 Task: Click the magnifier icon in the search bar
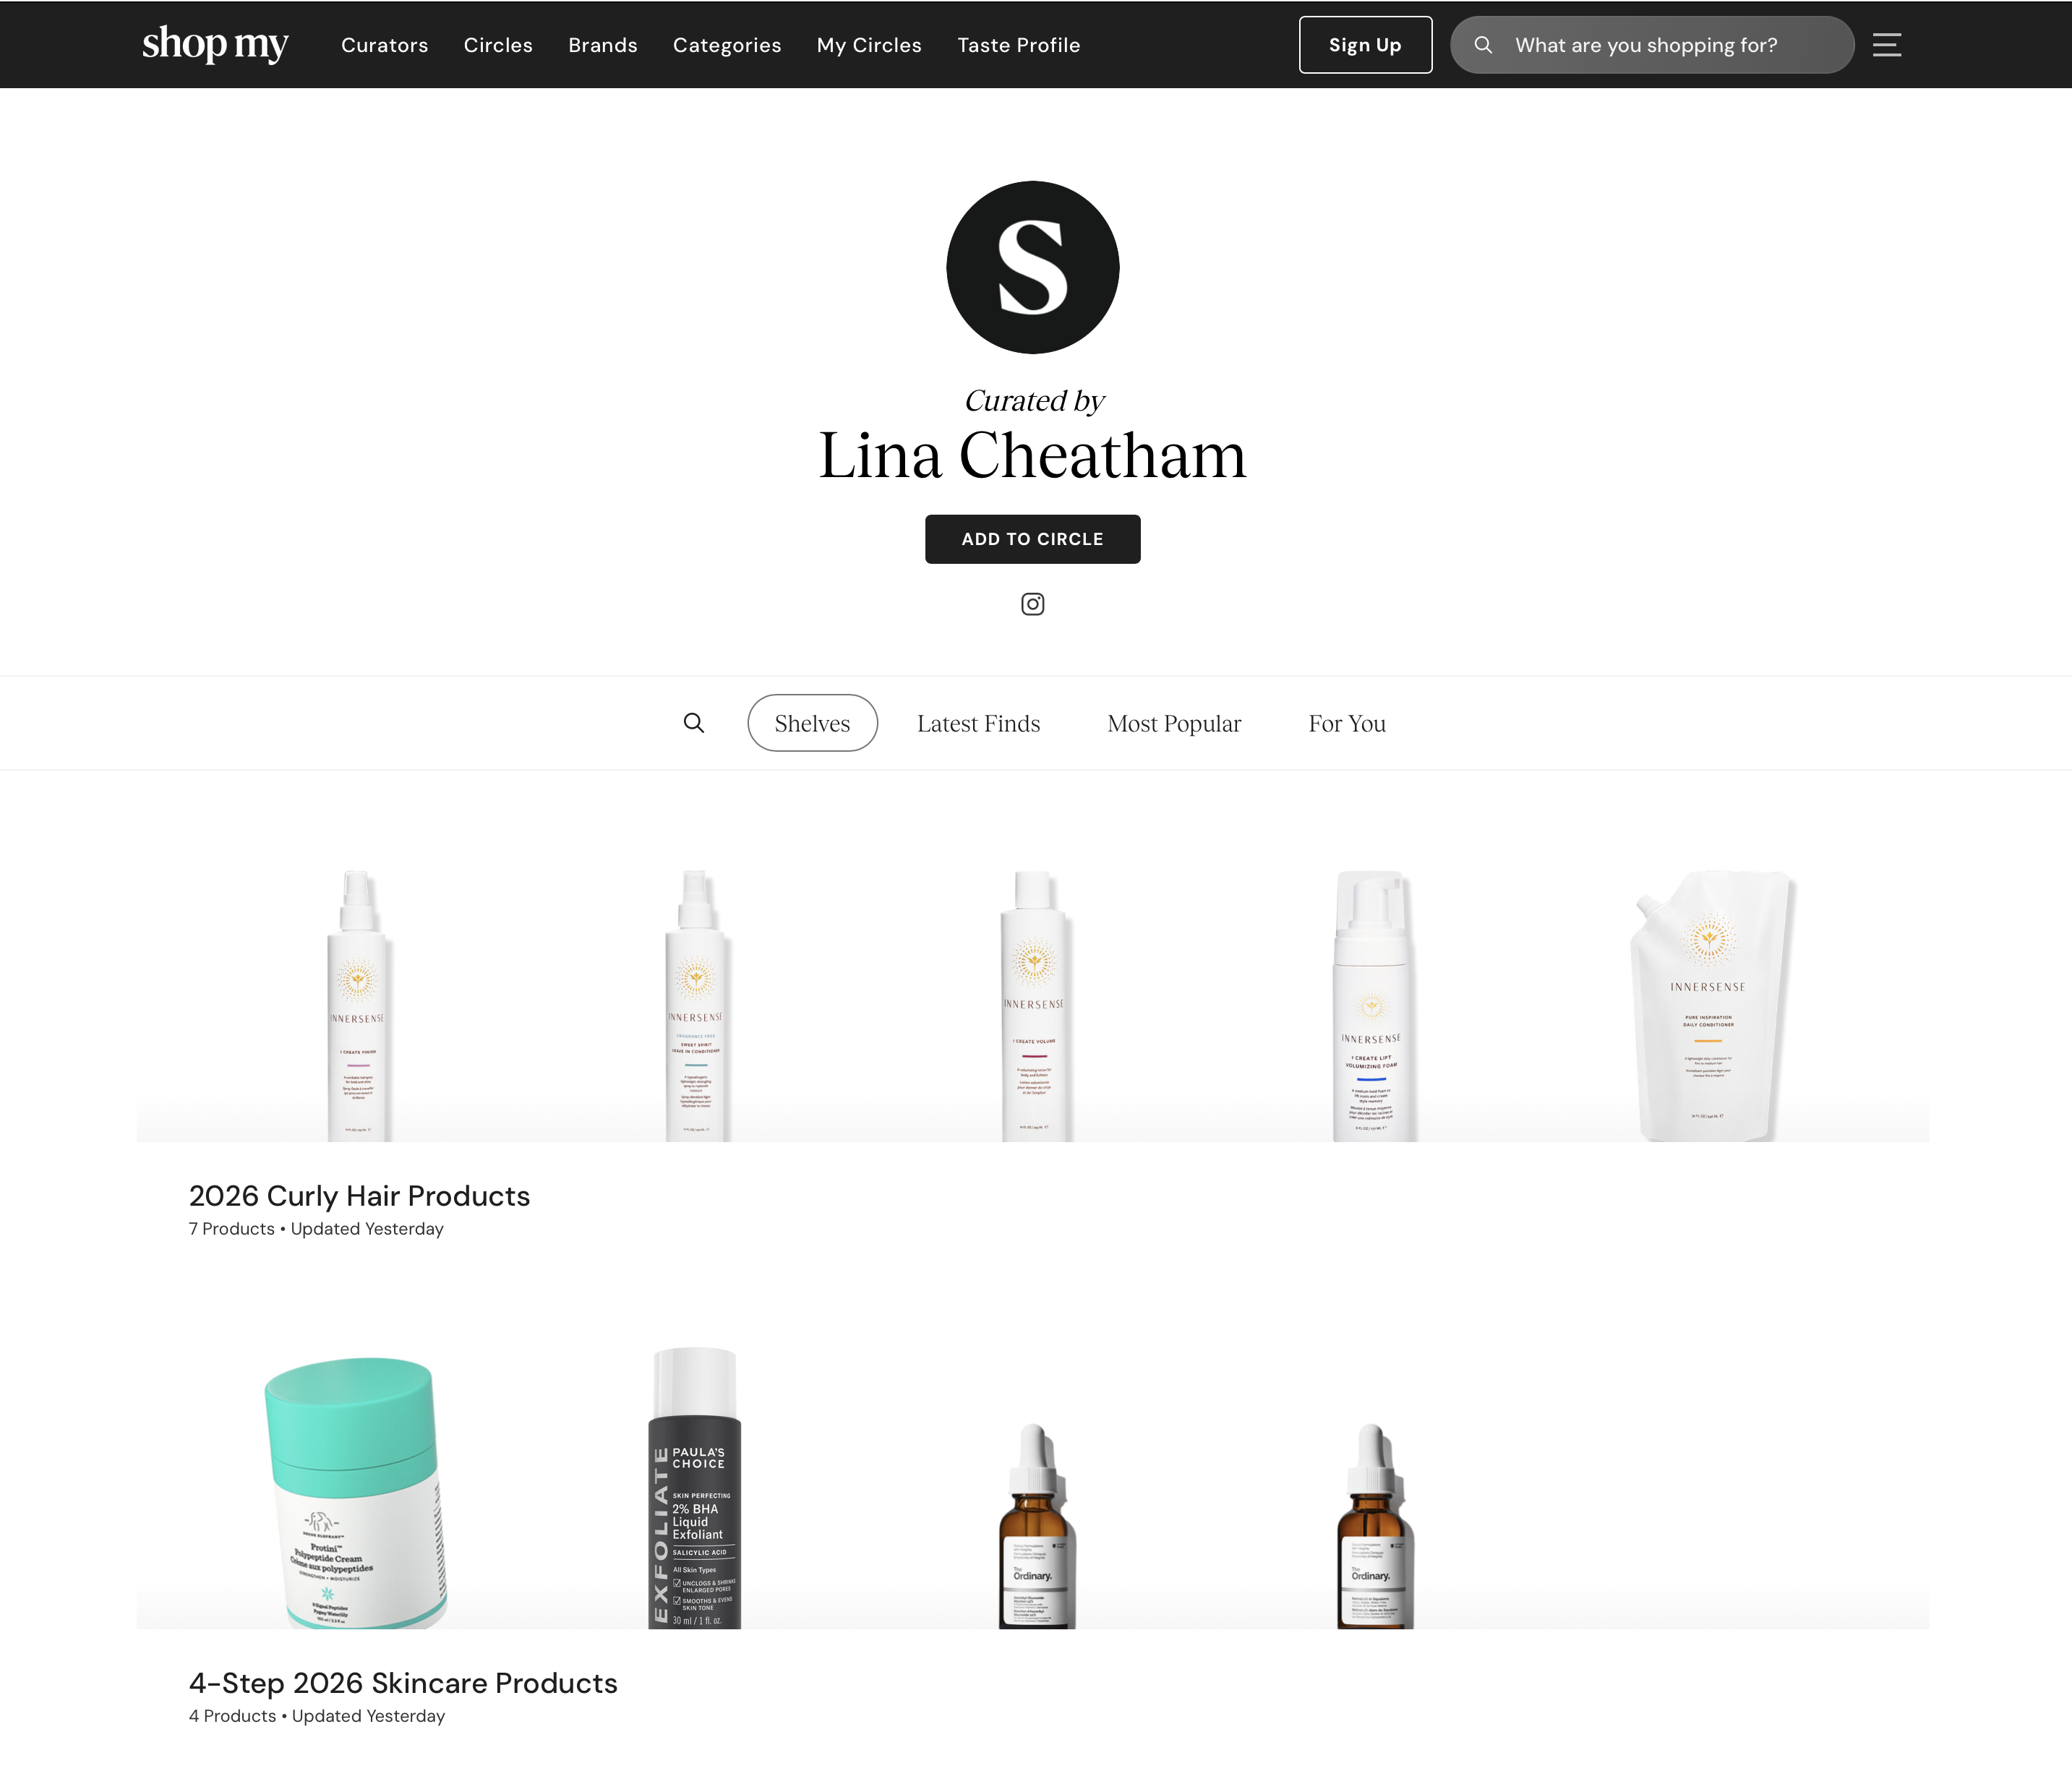(x=1483, y=45)
